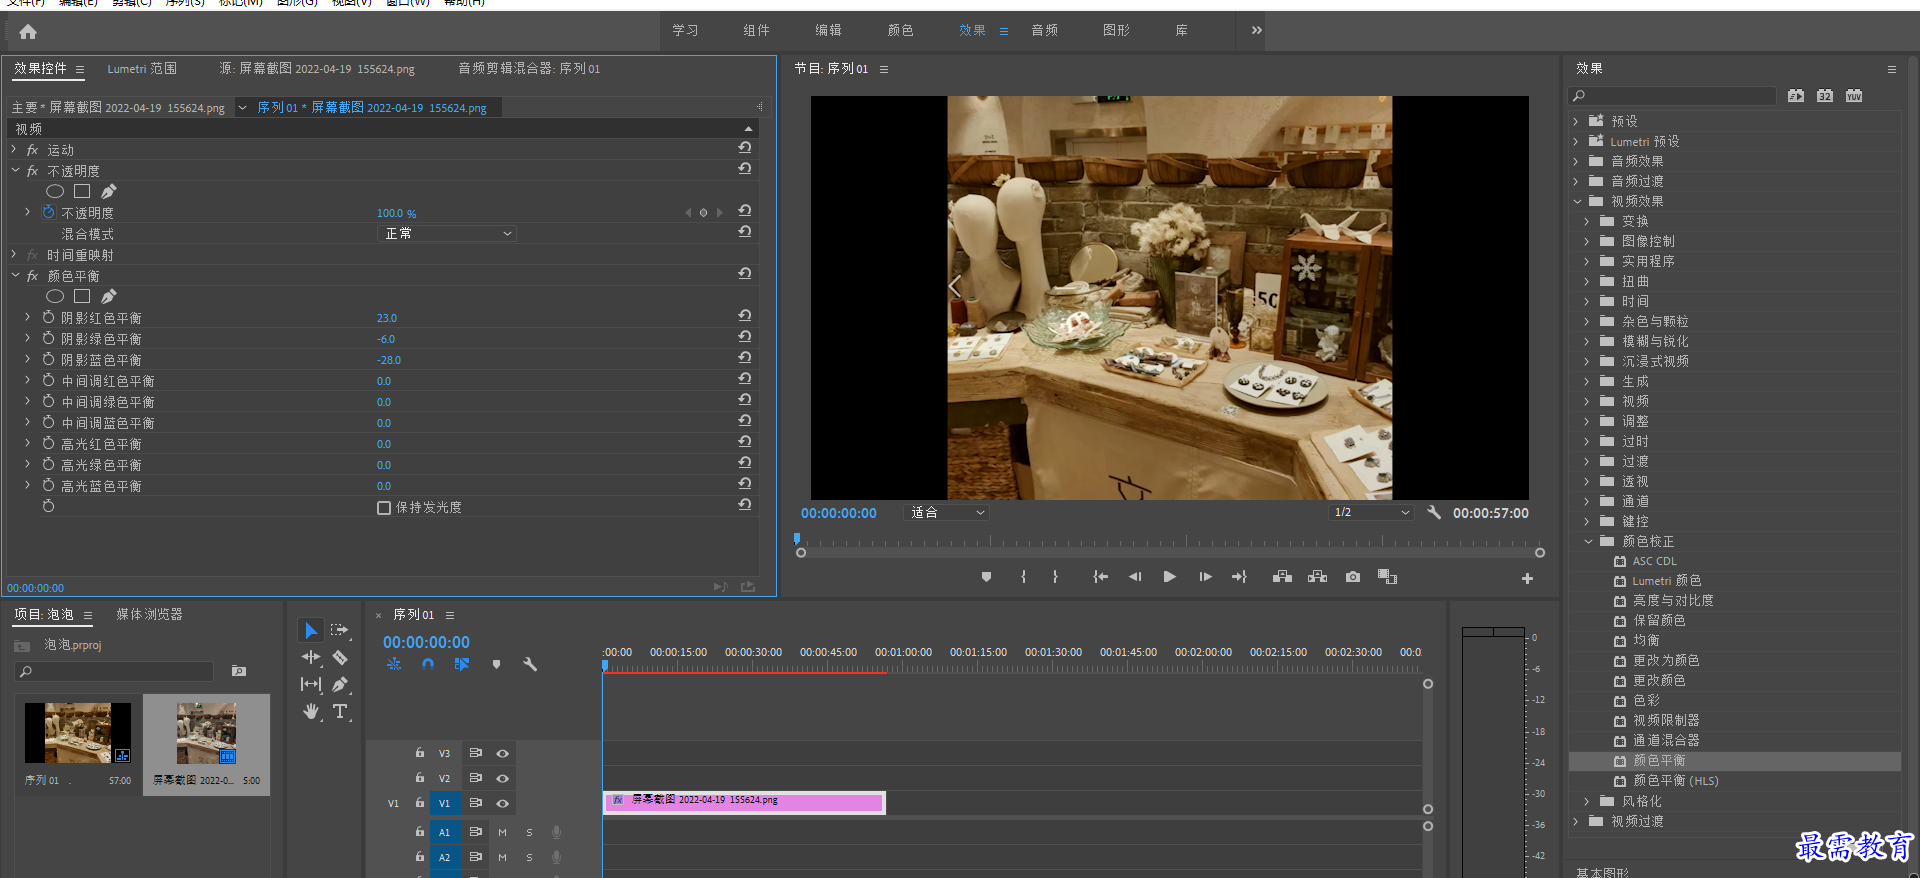Viewport: 1920px width, 878px height.
Task: Create rectangle mask under 不透明度
Action: pos(82,191)
